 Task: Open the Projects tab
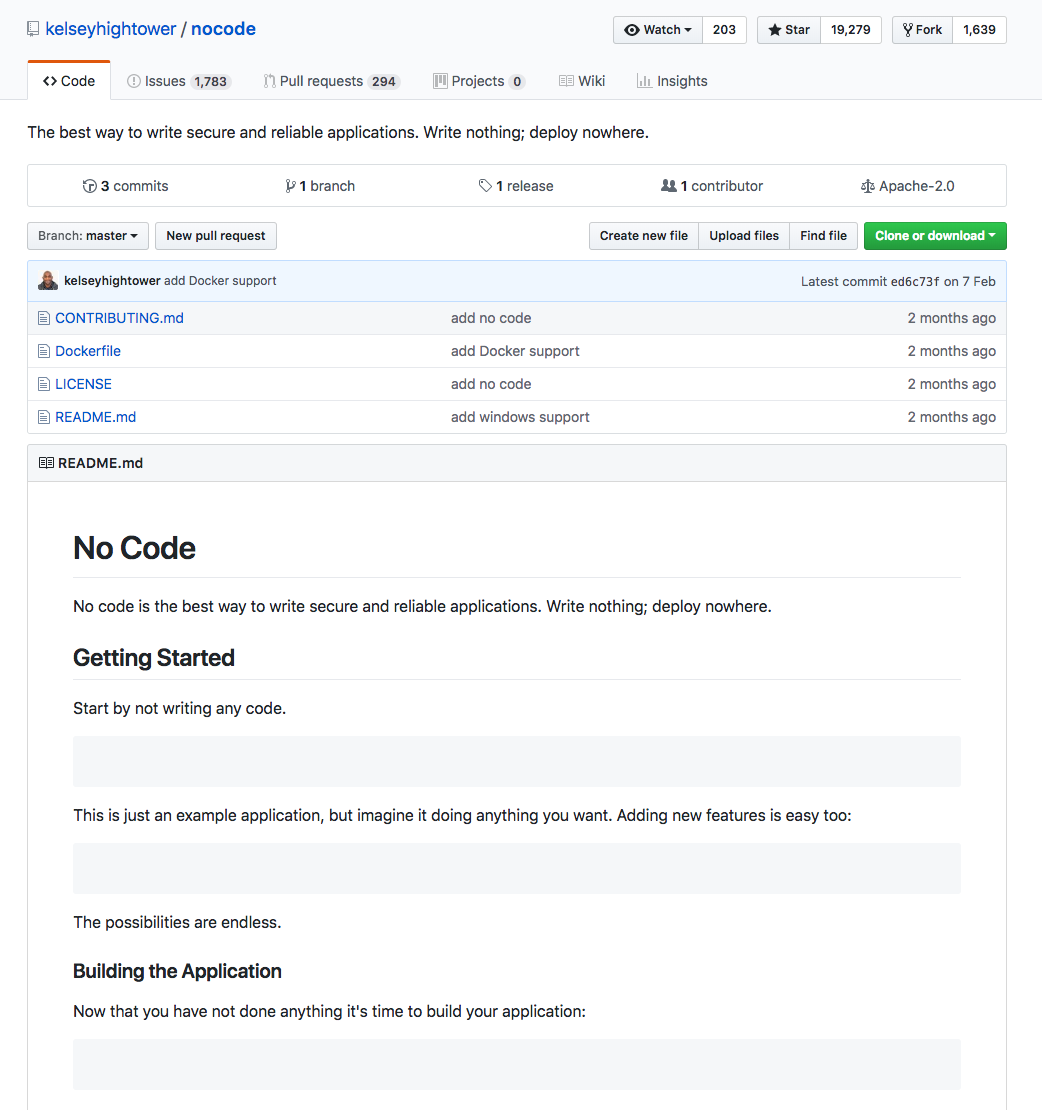coord(479,81)
